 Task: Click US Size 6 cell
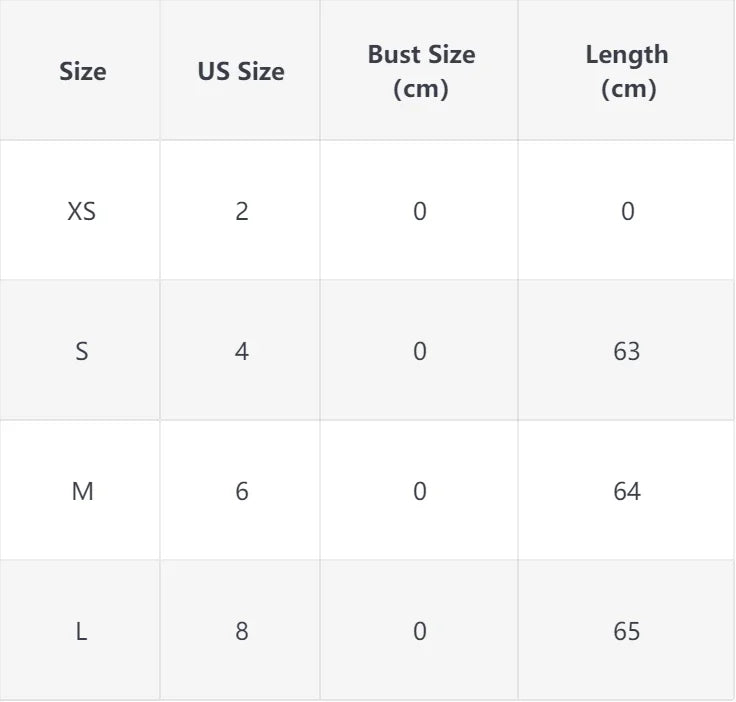[241, 491]
